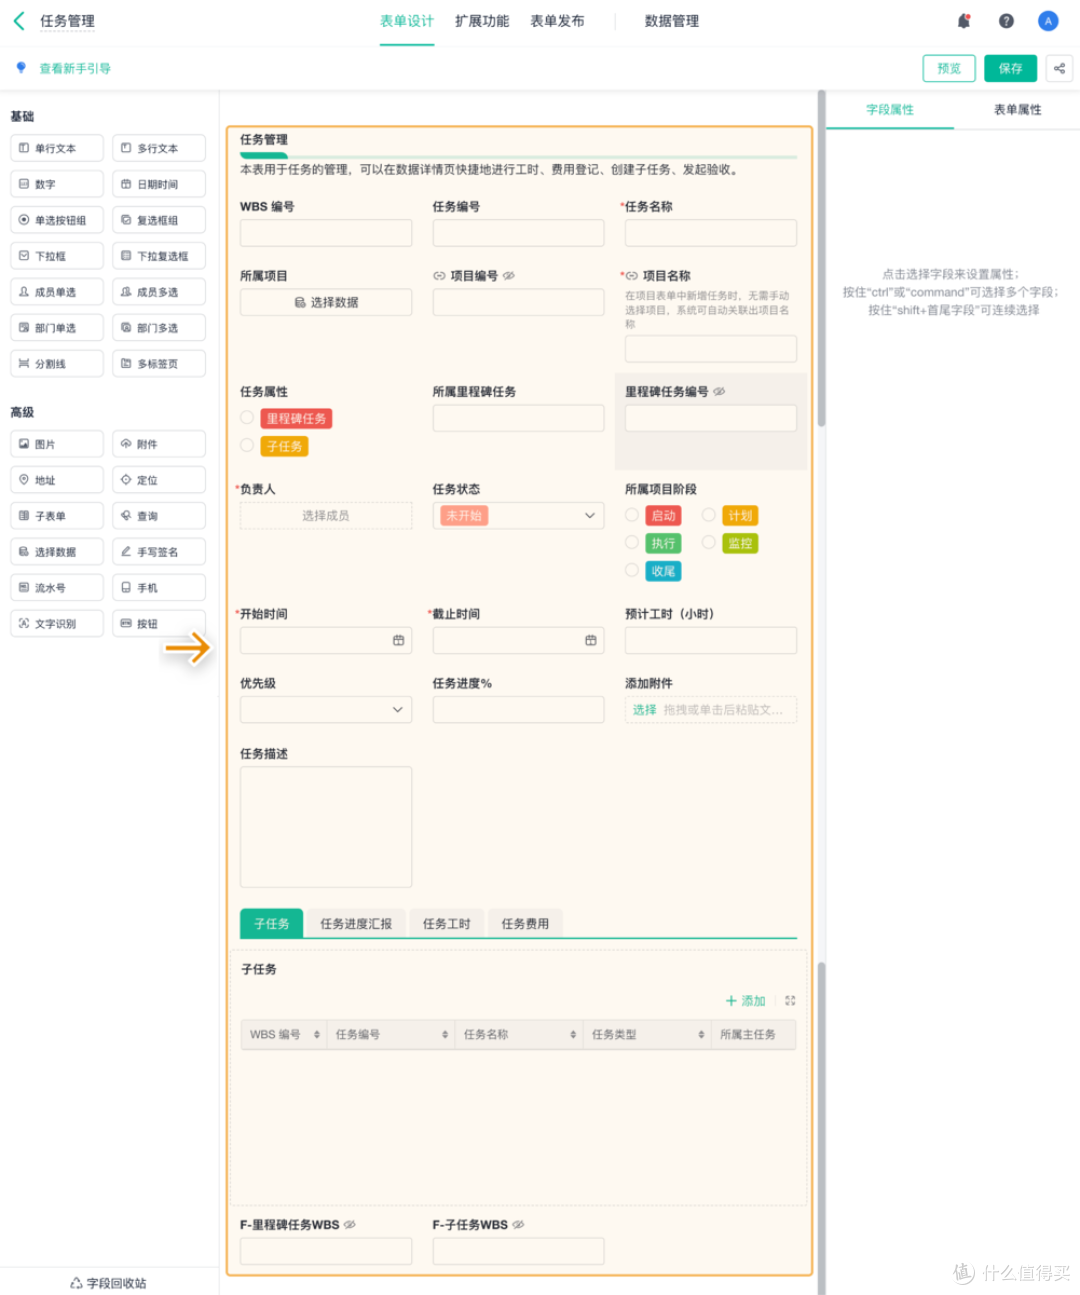Screen dimensions: 1080x1295
Task: Select the 图片 field type
Action: click(56, 443)
